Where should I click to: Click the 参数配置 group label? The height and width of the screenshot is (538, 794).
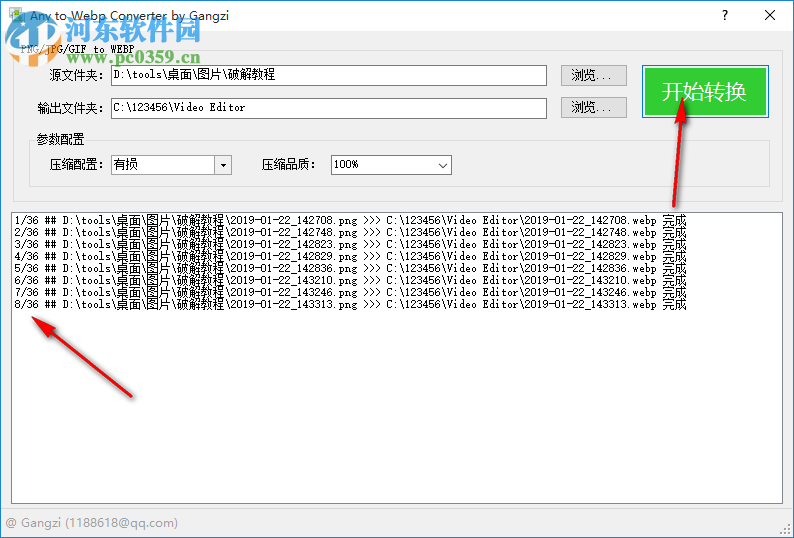click(x=60, y=139)
